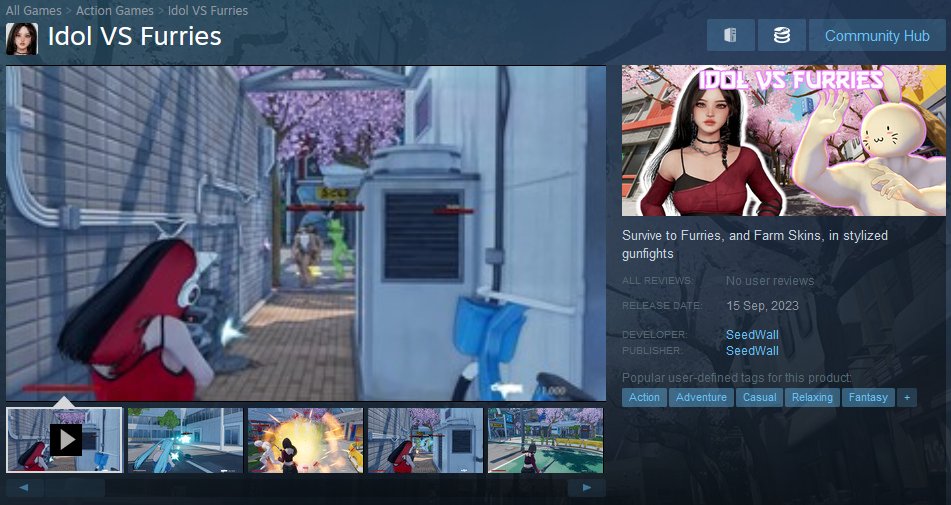Screen dimensions: 951x505
Task: Open the Community Hub
Action: (877, 35)
